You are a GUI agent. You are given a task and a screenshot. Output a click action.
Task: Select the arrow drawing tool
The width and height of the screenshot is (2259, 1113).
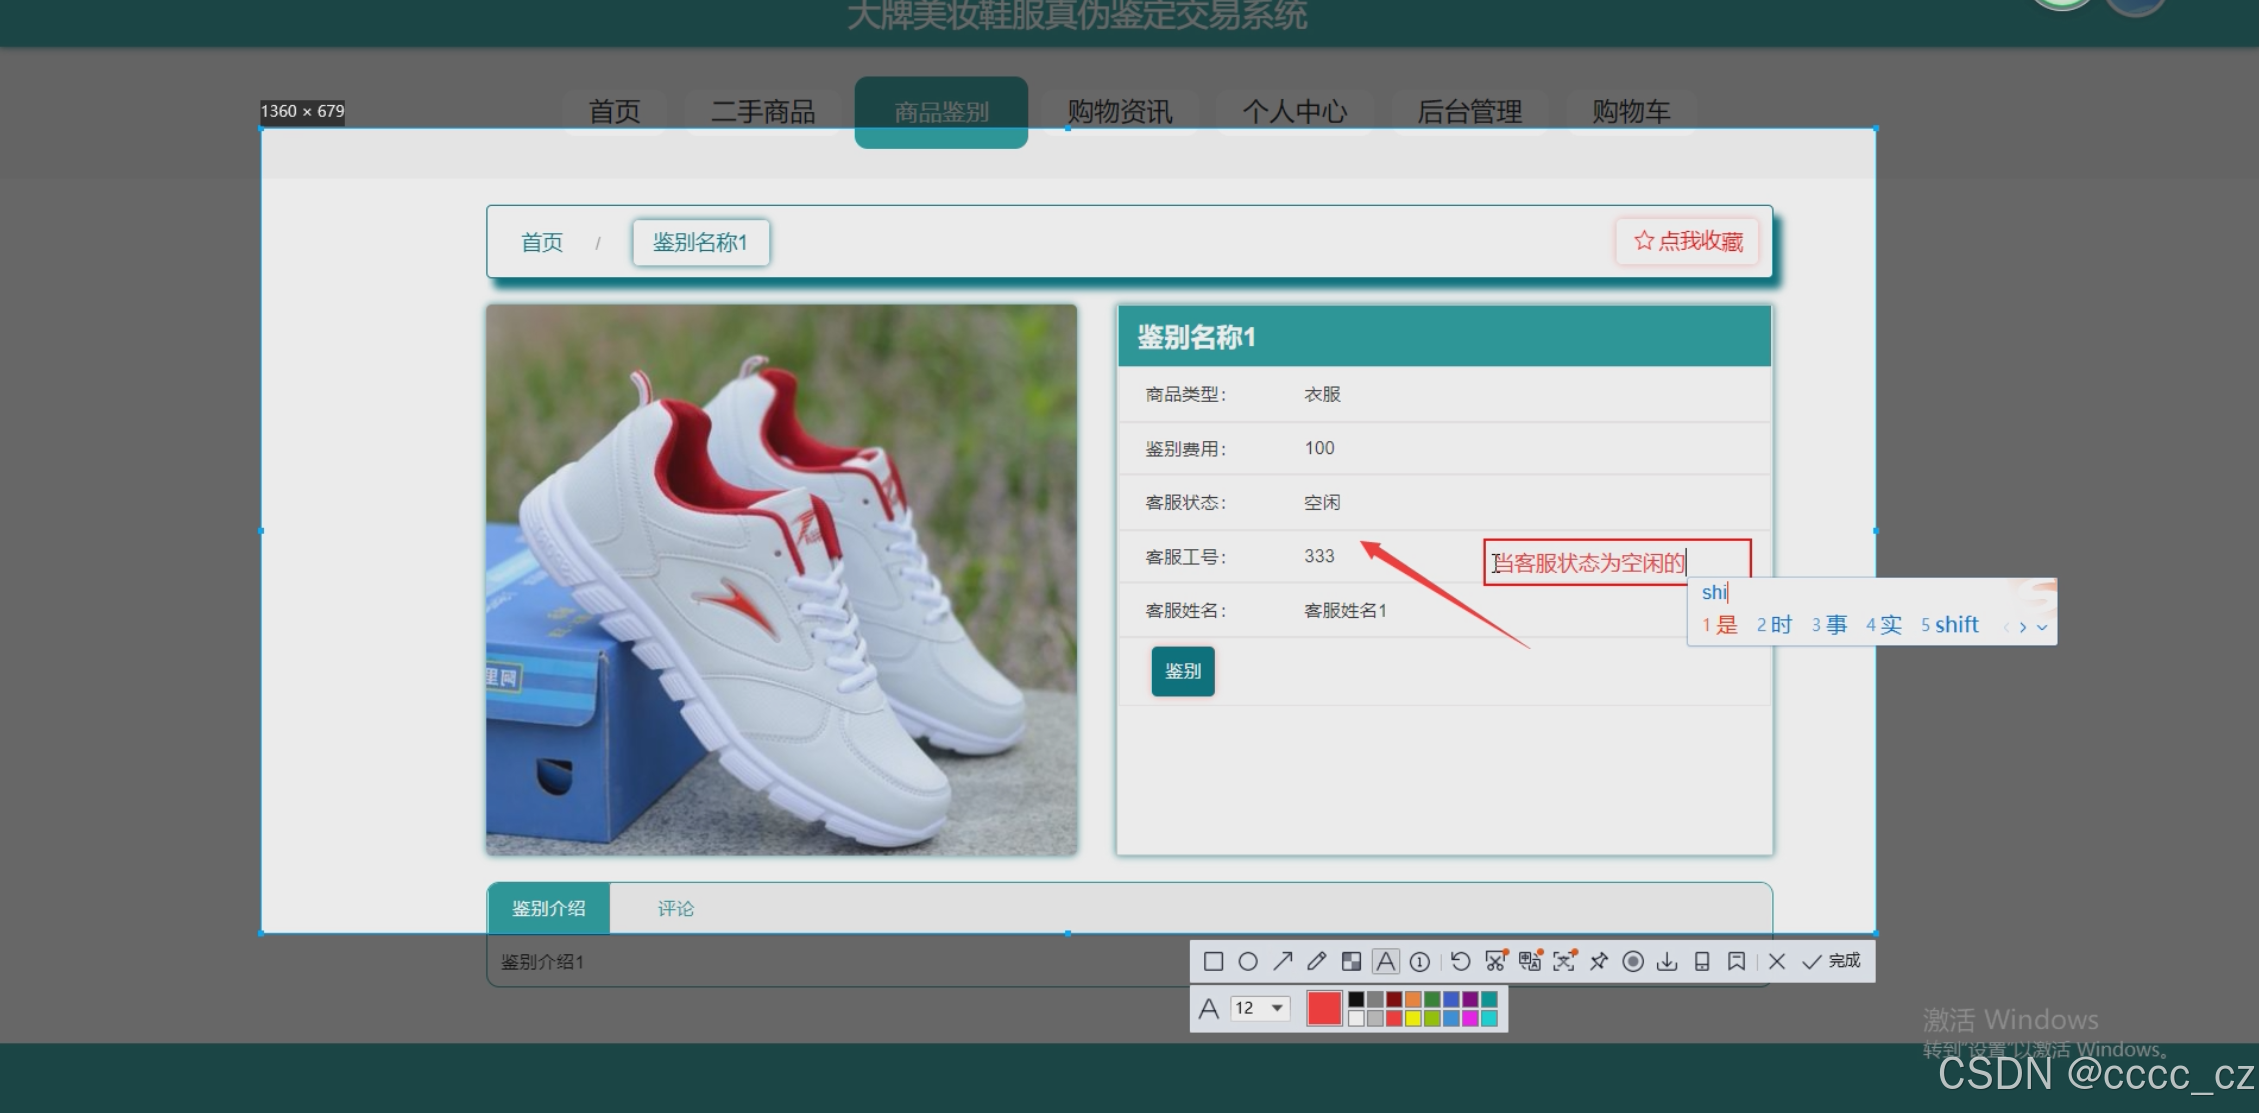coord(1282,961)
